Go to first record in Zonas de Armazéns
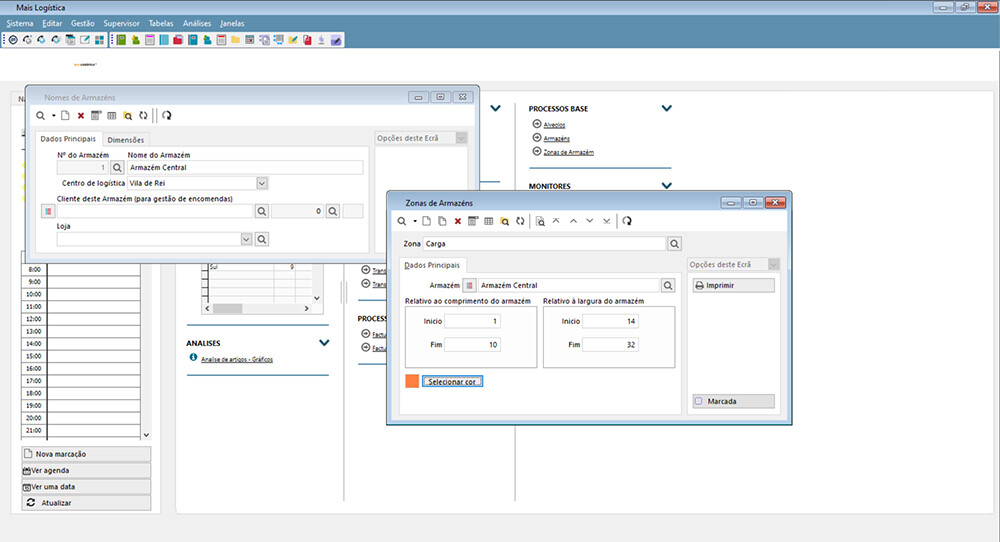This screenshot has width=1000, height=542. pyautogui.click(x=556, y=221)
